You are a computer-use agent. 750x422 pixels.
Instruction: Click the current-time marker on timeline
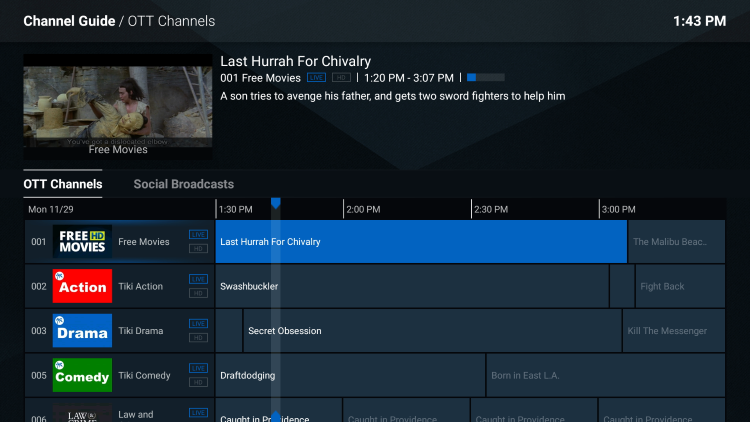[x=276, y=203]
